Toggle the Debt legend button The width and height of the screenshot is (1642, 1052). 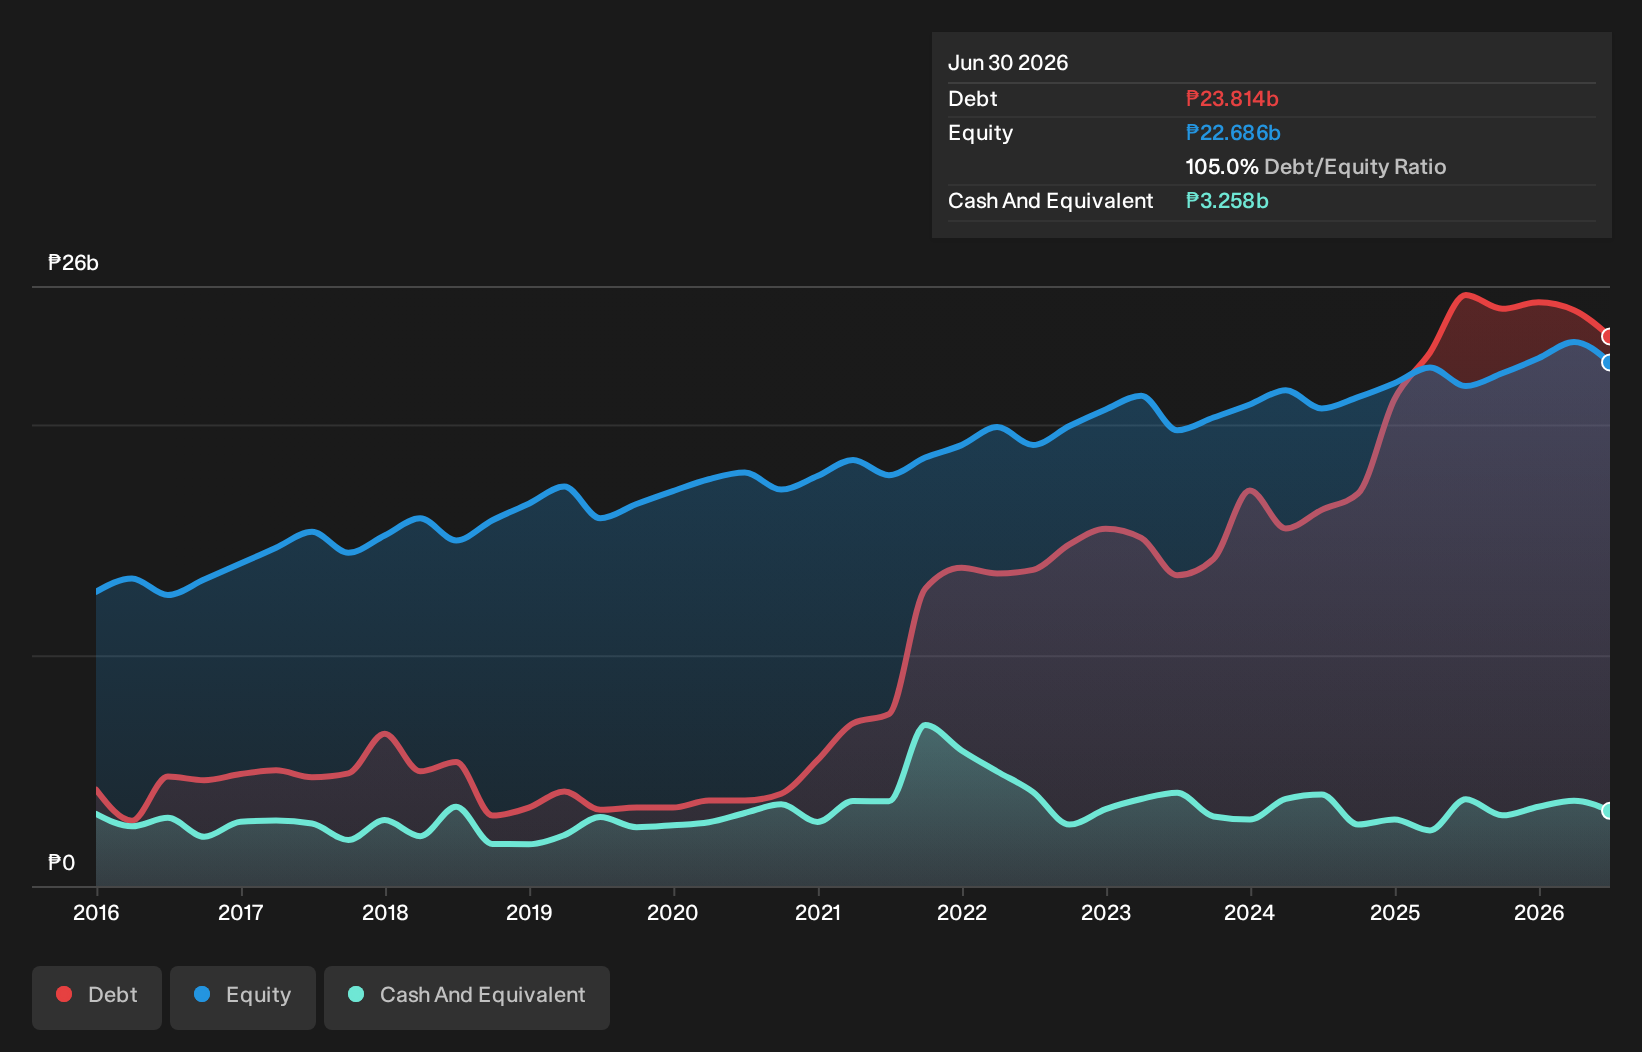97,997
